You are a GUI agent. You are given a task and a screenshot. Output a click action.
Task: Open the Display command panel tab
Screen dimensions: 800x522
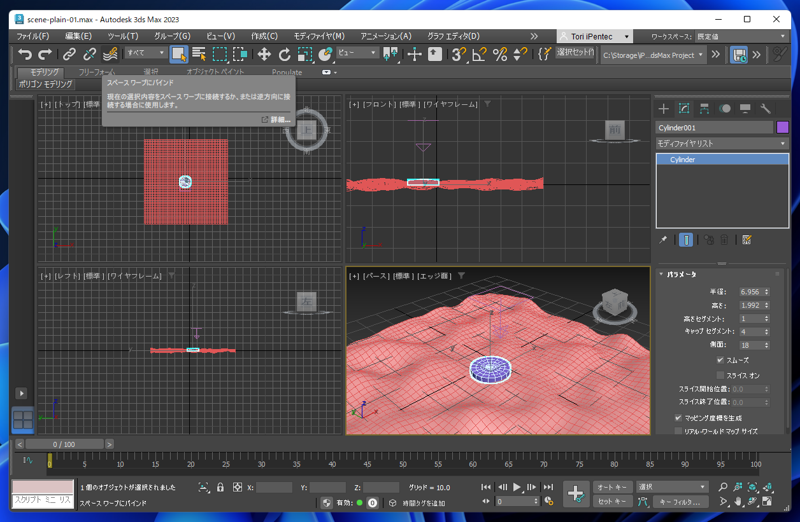(745, 108)
